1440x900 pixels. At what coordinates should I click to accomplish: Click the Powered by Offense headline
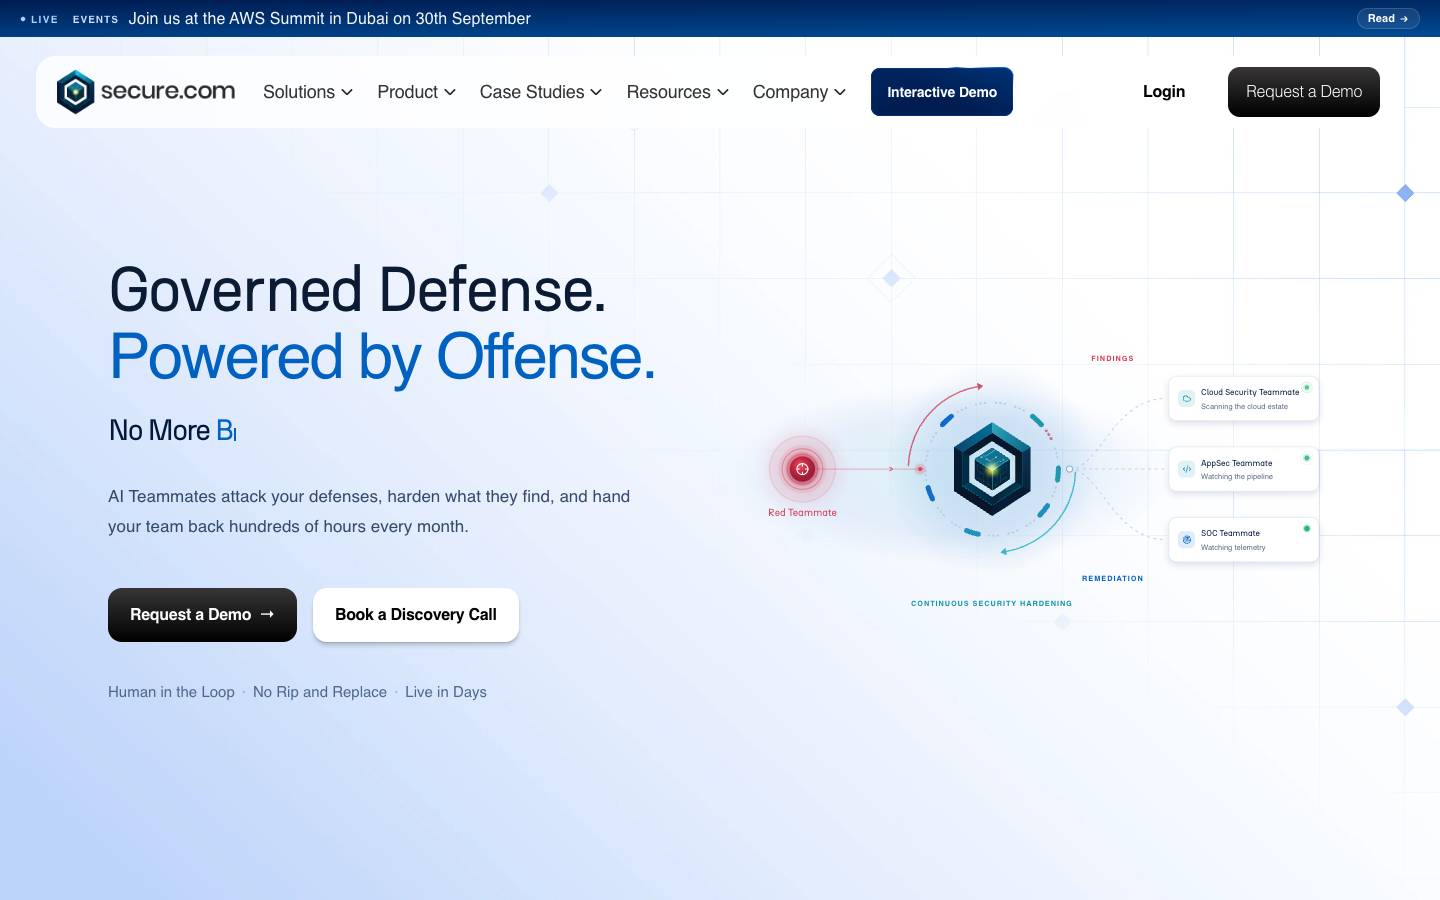(383, 357)
